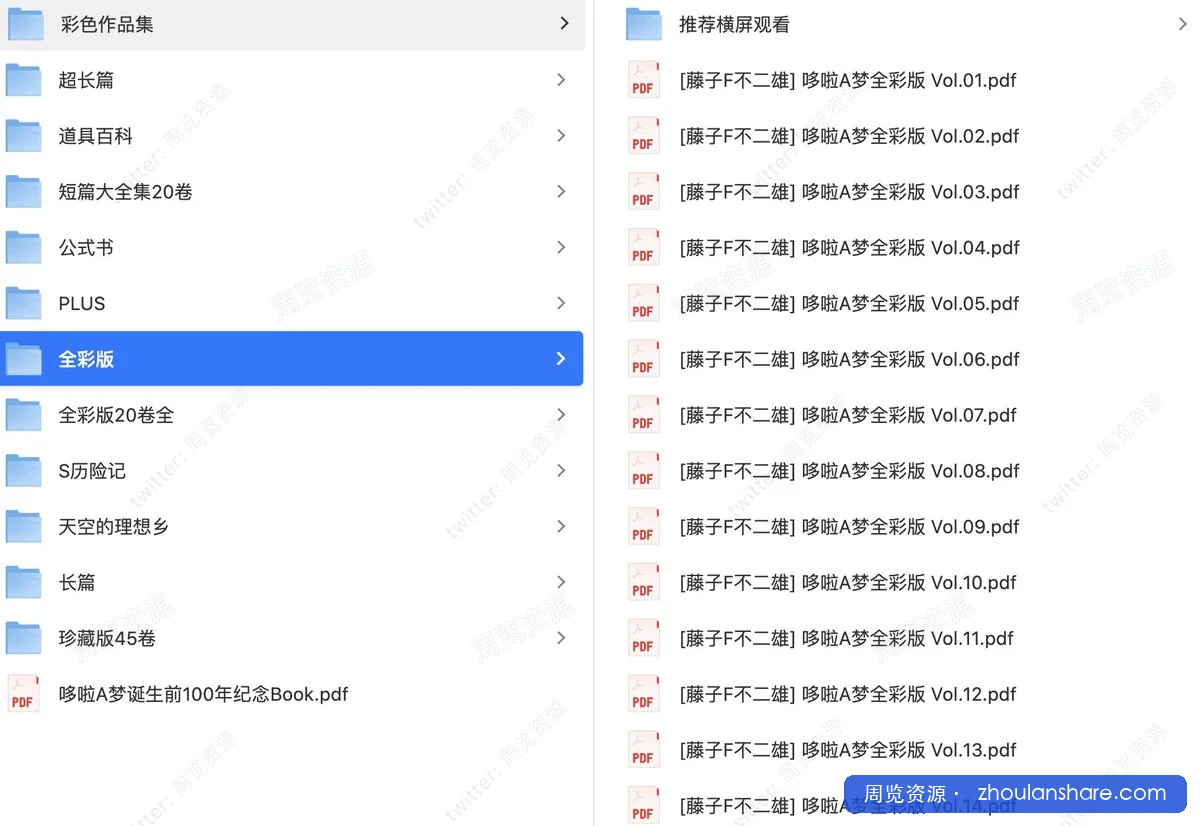Select file name 哆啦A梦全彩版 Vol.13.pdf
This screenshot has height=826, width=1200.
pos(848,750)
